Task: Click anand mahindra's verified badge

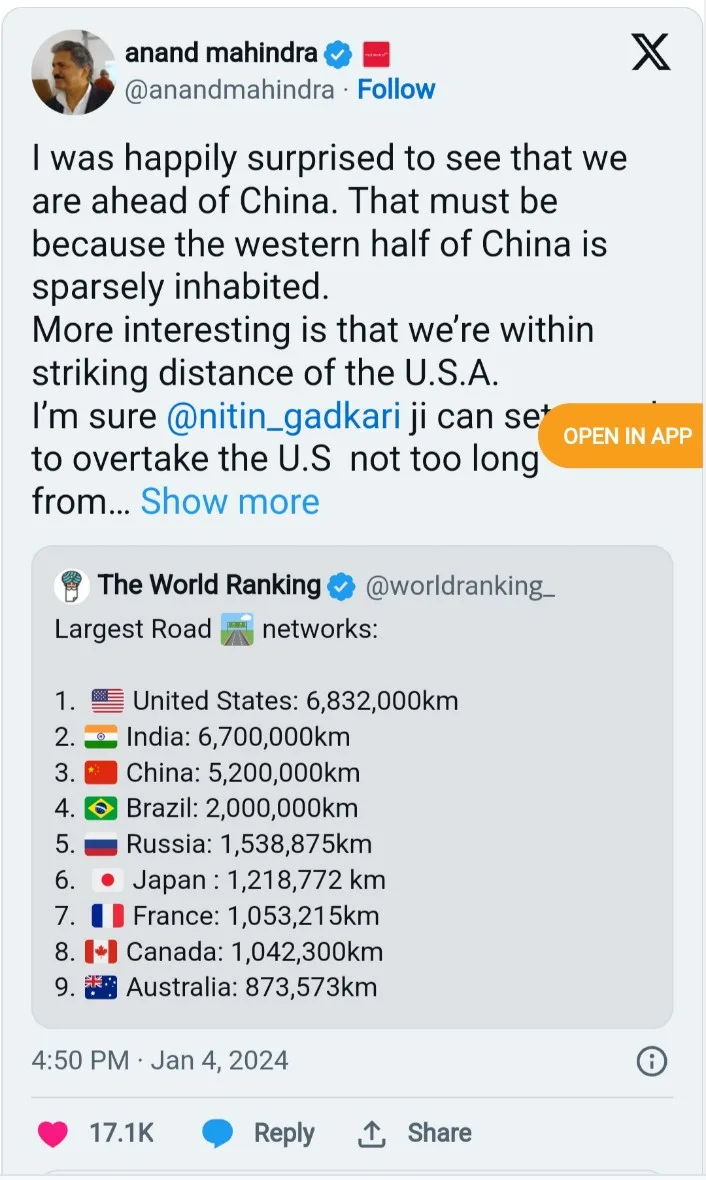Action: point(341,54)
